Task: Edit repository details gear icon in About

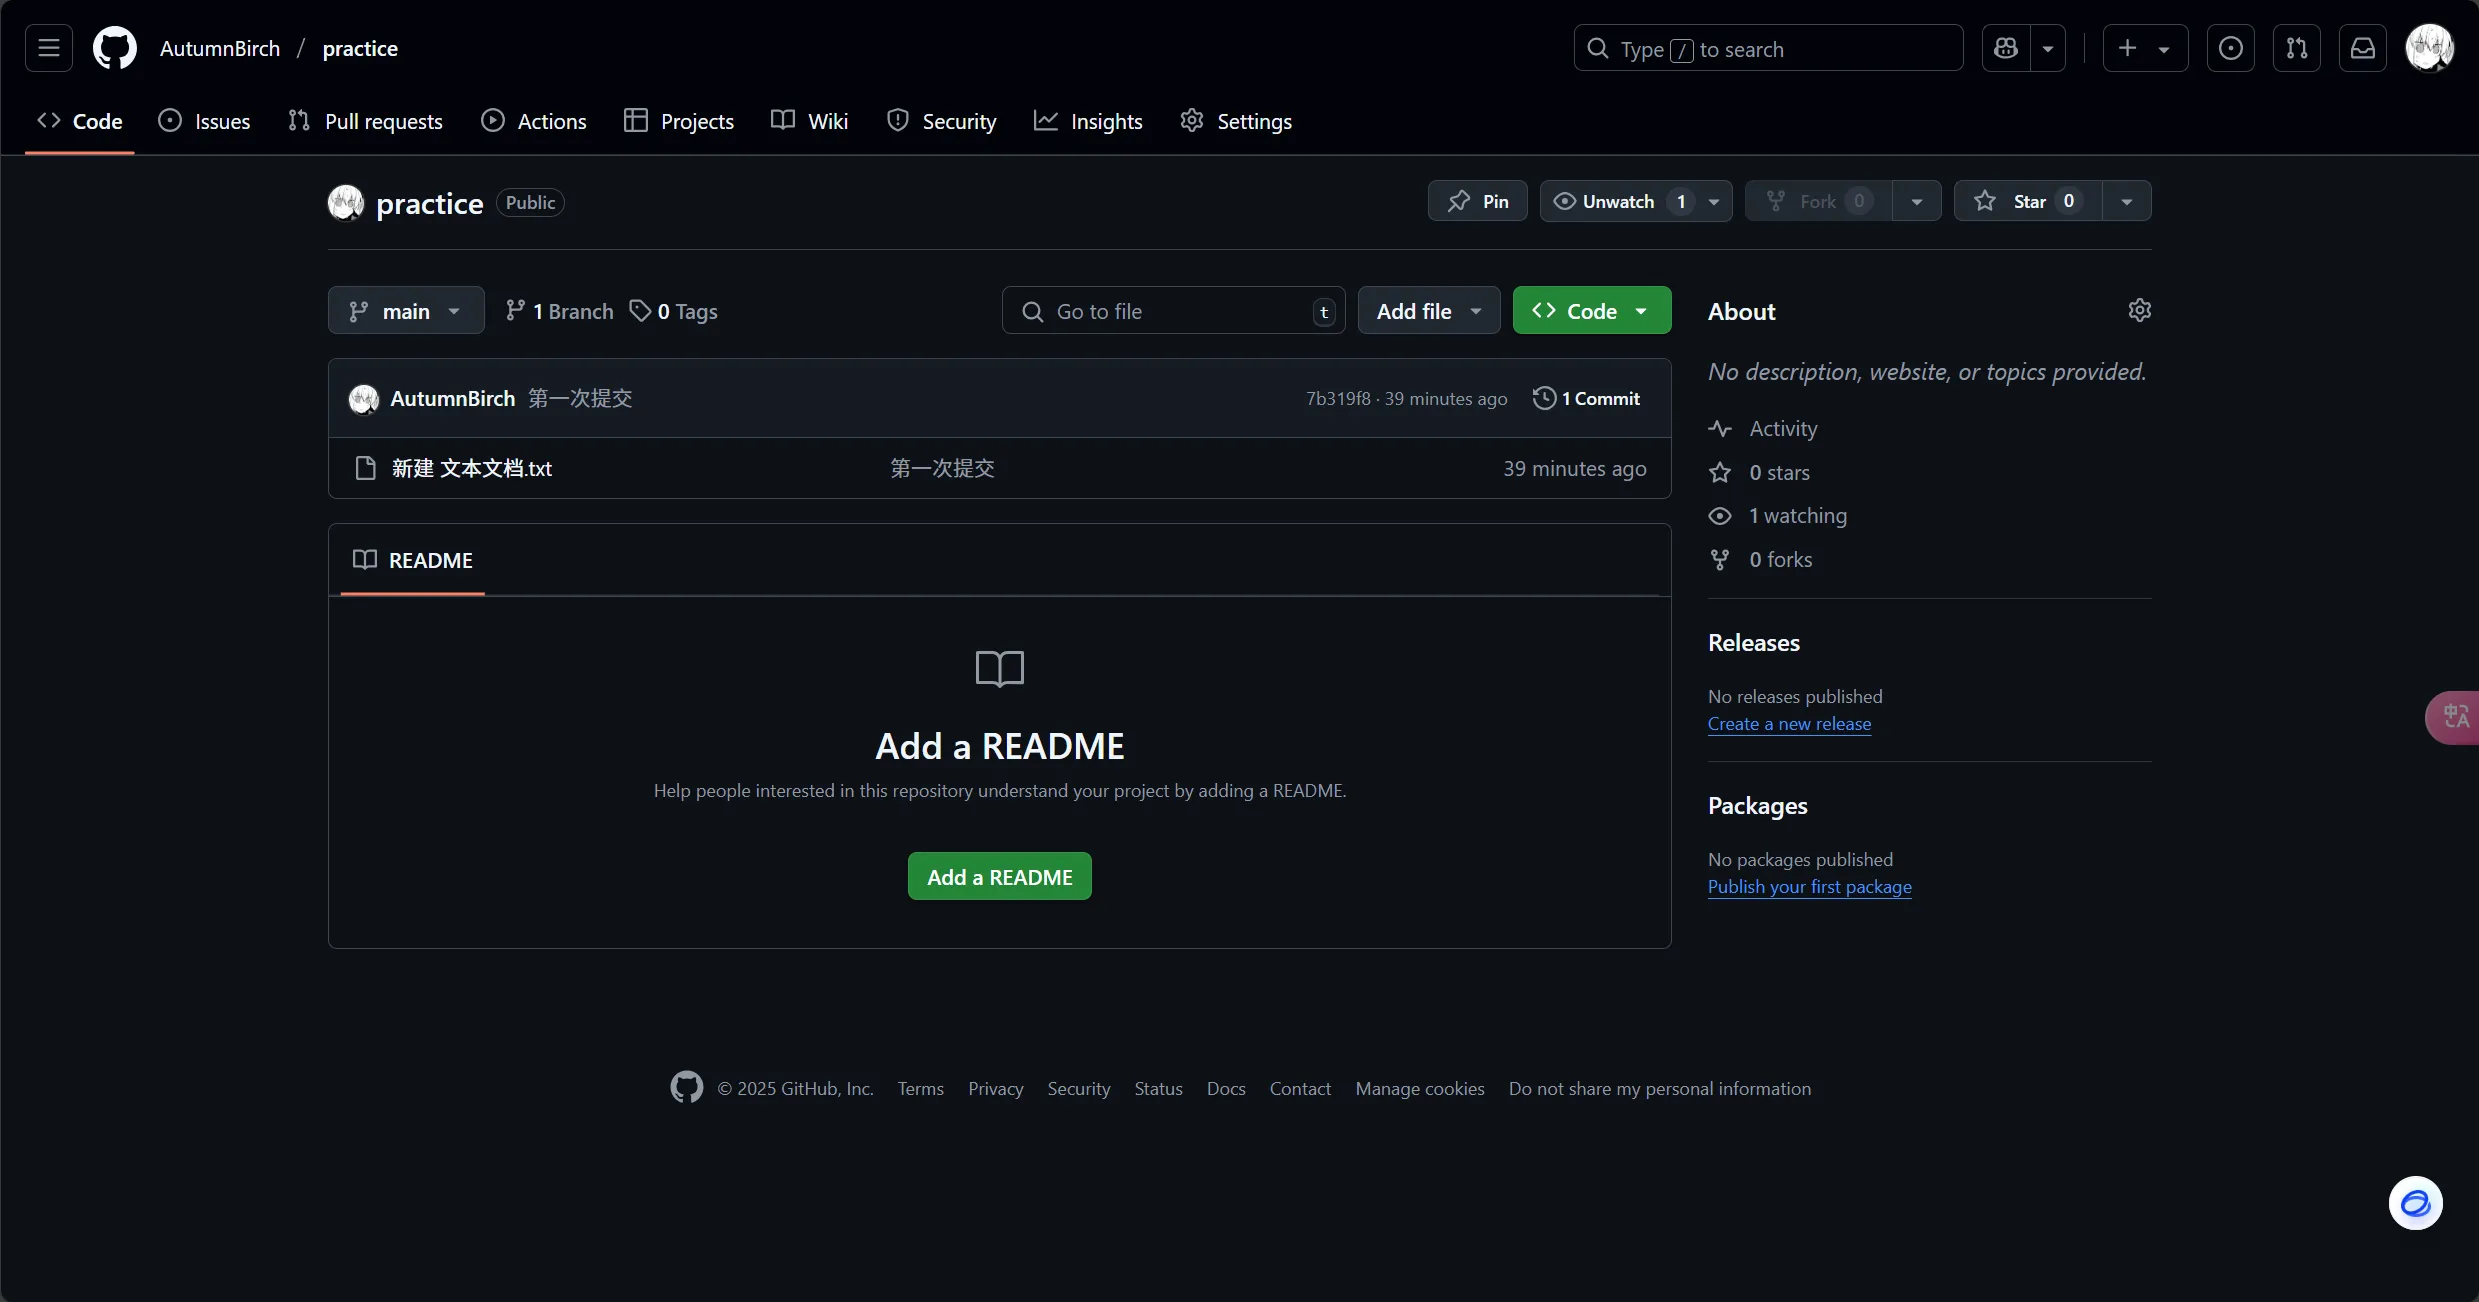Action: point(2139,310)
